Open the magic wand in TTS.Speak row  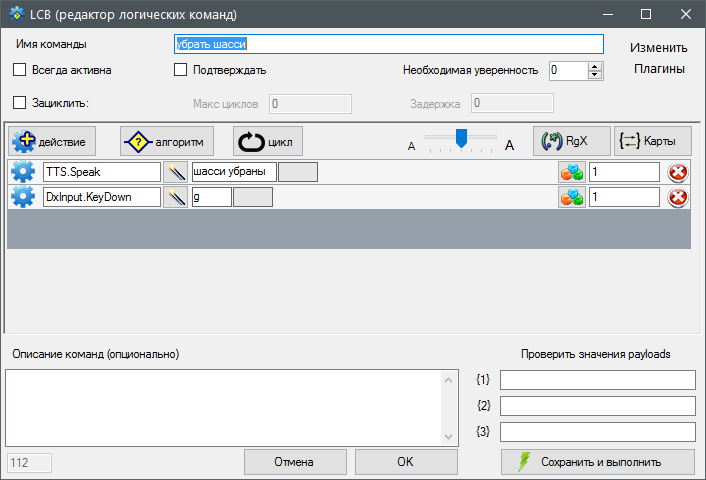[176, 172]
